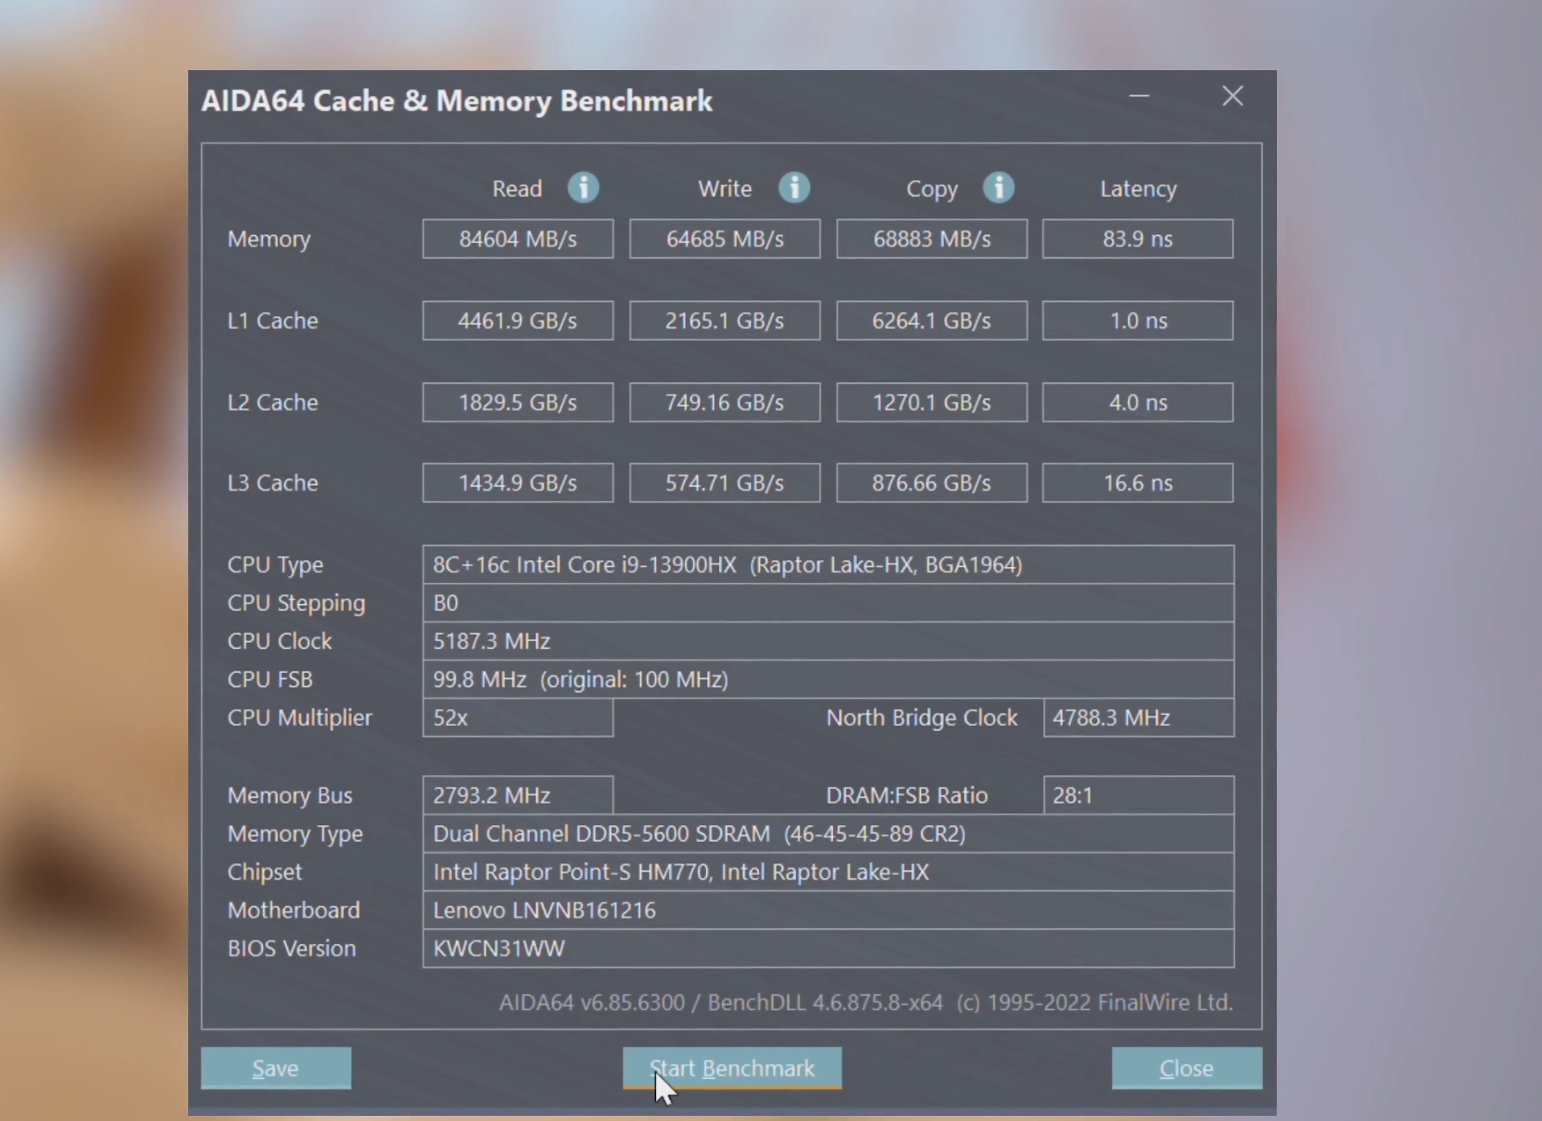The image size is (1542, 1121).
Task: Click L1 Cache write value 2165.1 GB/s
Action: [725, 321]
